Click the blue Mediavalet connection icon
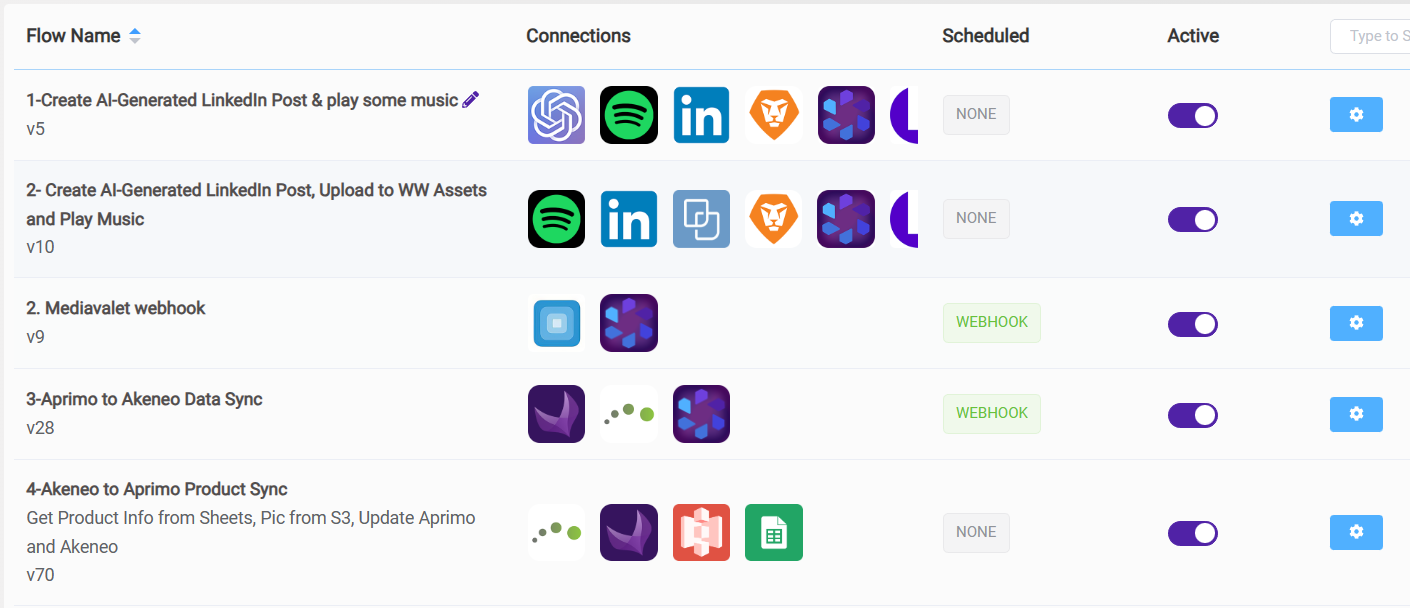Image resolution: width=1410 pixels, height=608 pixels. pyautogui.click(x=556, y=323)
